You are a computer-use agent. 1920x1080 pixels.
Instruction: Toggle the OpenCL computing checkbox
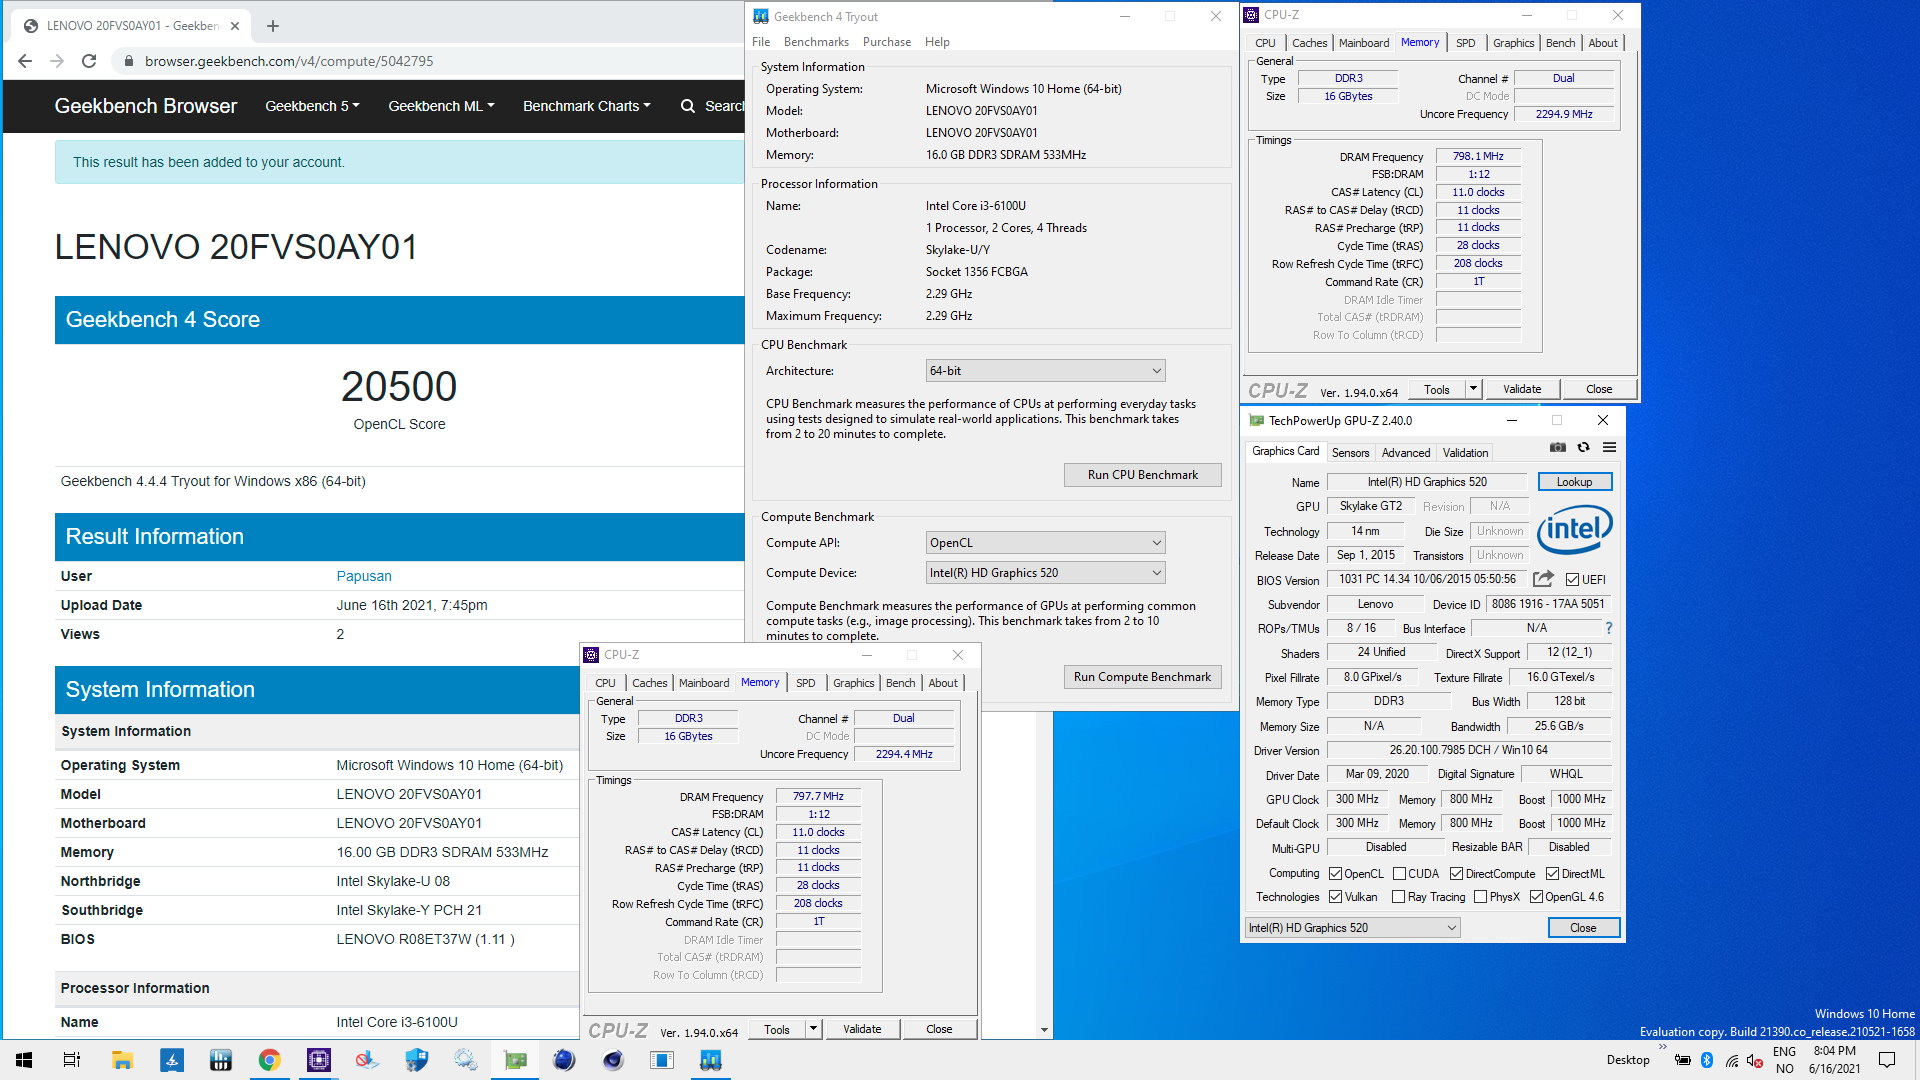[x=1336, y=874]
